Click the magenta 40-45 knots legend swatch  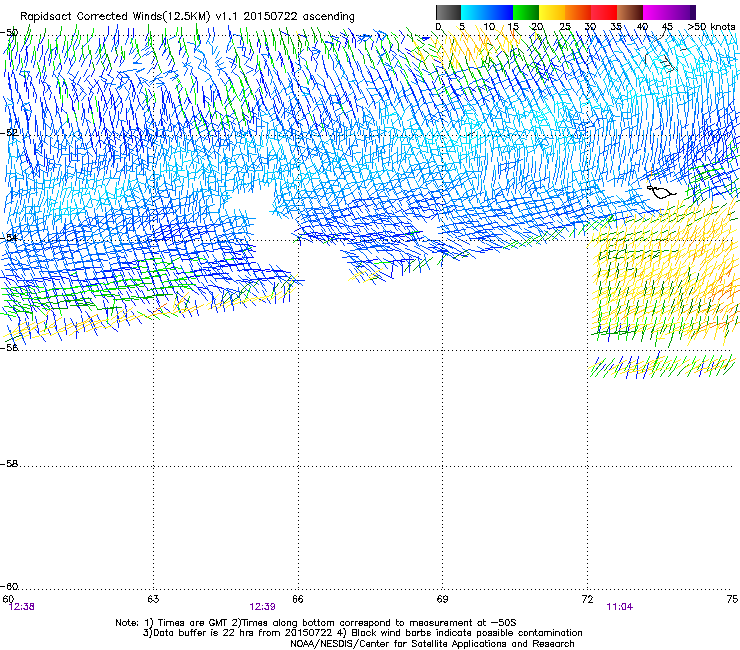656,12
